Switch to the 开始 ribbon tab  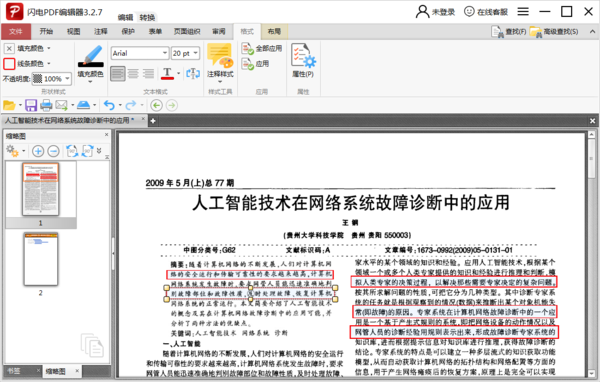click(x=46, y=31)
